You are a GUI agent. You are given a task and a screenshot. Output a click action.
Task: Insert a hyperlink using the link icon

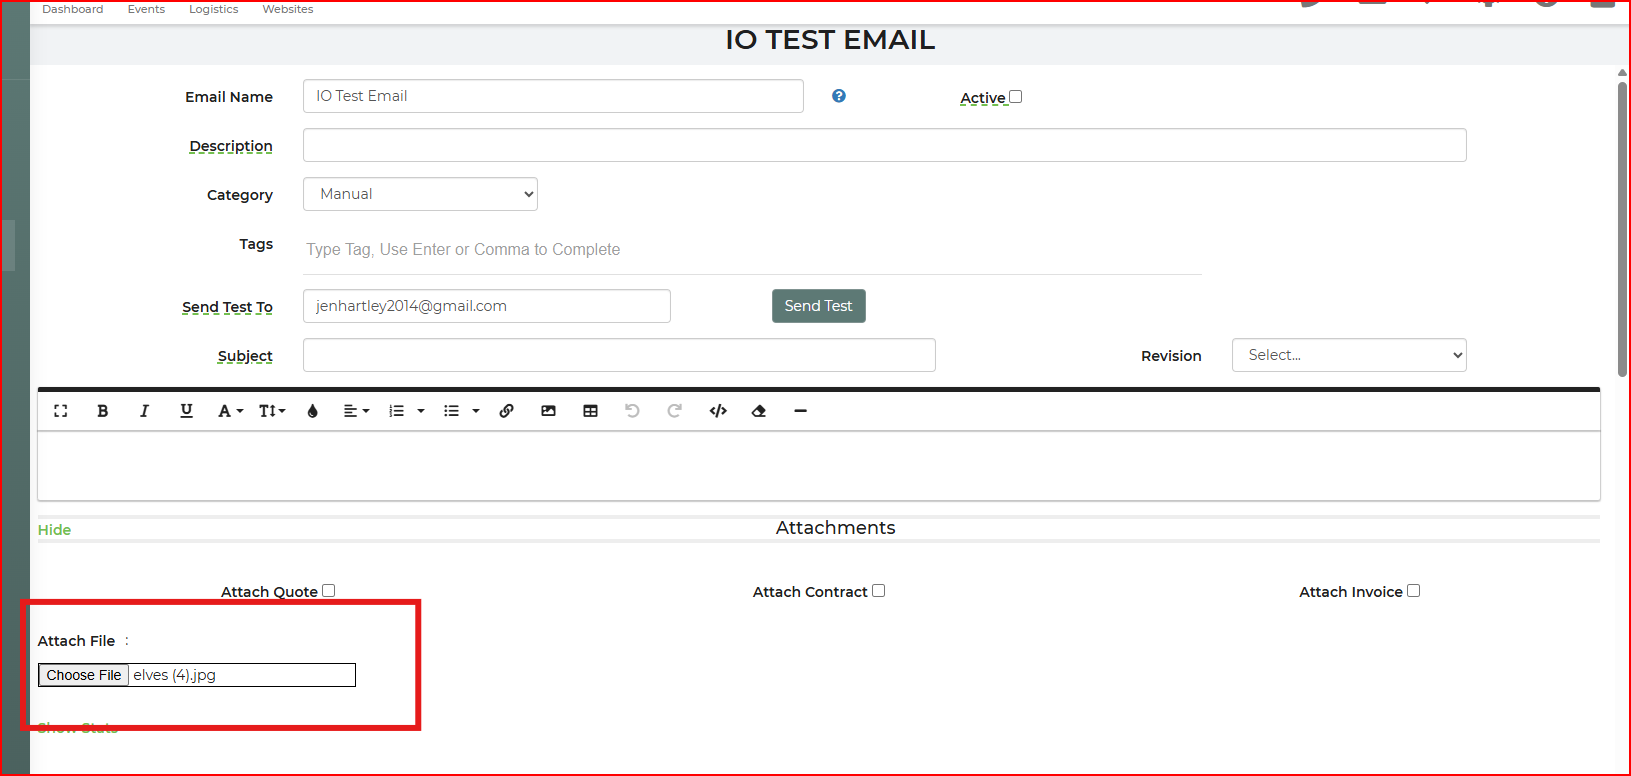coord(506,411)
